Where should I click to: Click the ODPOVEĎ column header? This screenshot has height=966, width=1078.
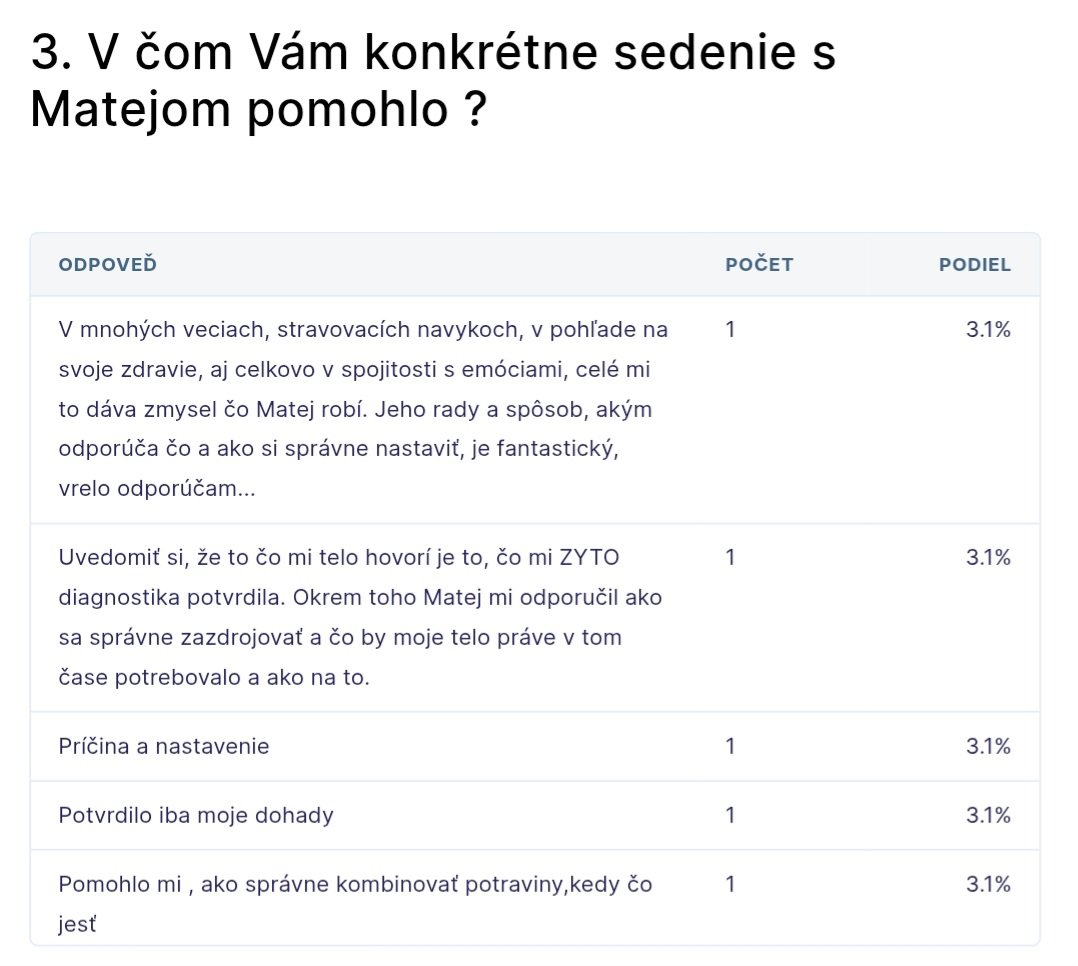click(108, 265)
